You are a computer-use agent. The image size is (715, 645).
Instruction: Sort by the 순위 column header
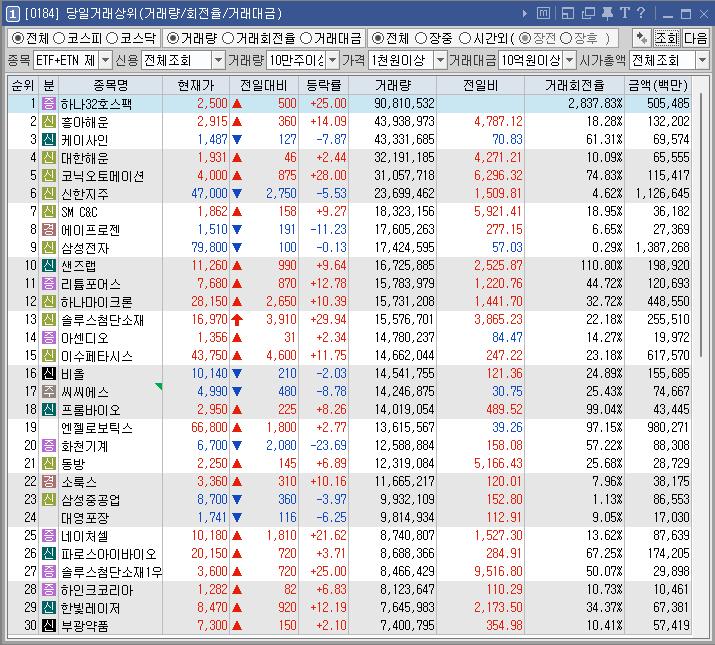(x=23, y=85)
